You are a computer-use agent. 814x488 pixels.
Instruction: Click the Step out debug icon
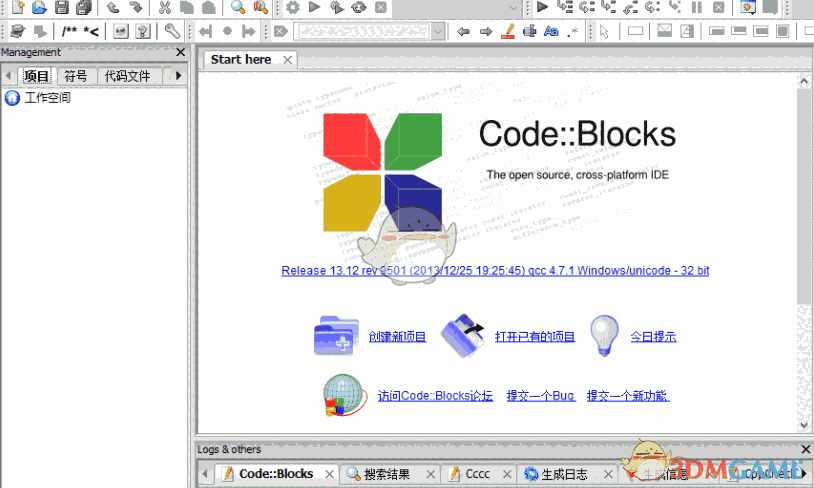click(x=630, y=7)
